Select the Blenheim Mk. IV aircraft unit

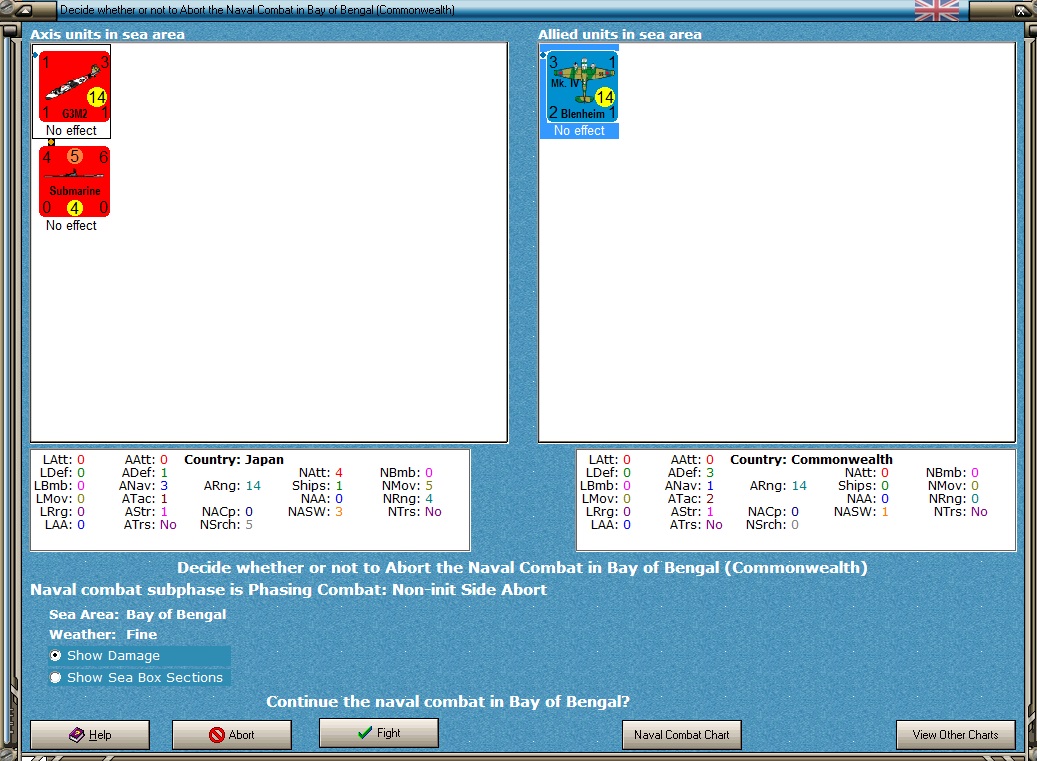(582, 87)
